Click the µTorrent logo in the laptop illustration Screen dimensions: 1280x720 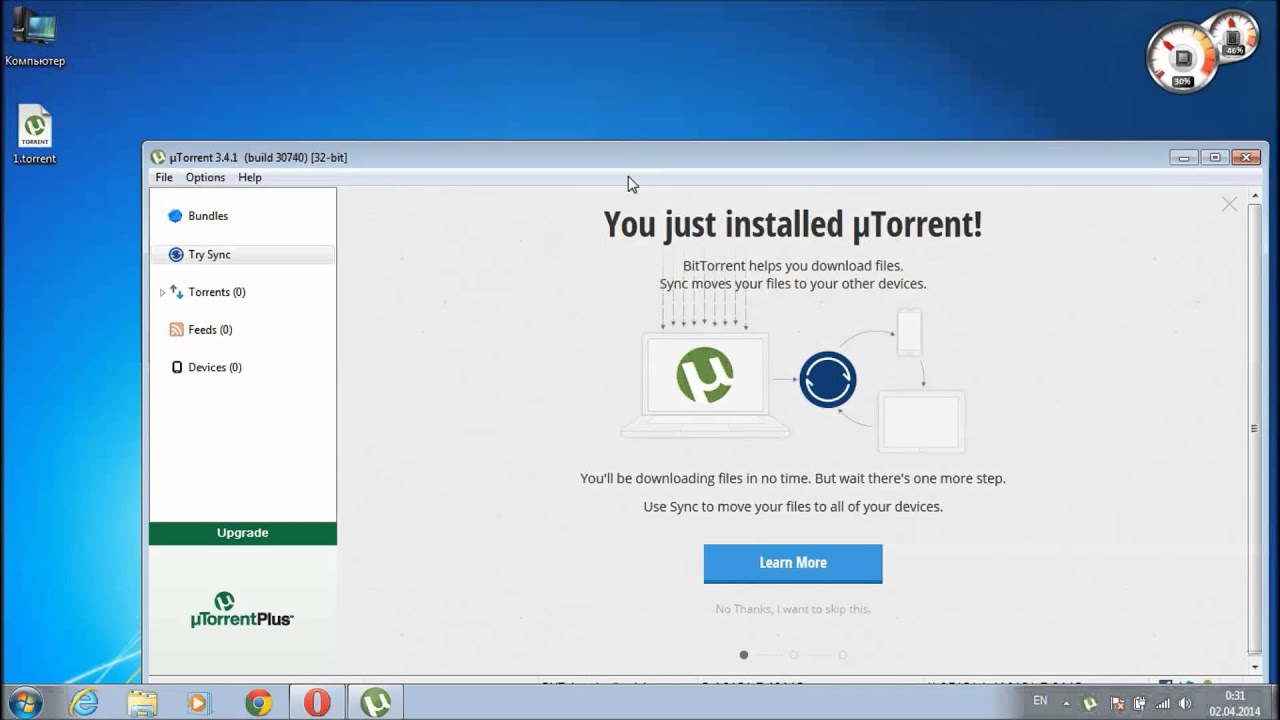point(705,375)
